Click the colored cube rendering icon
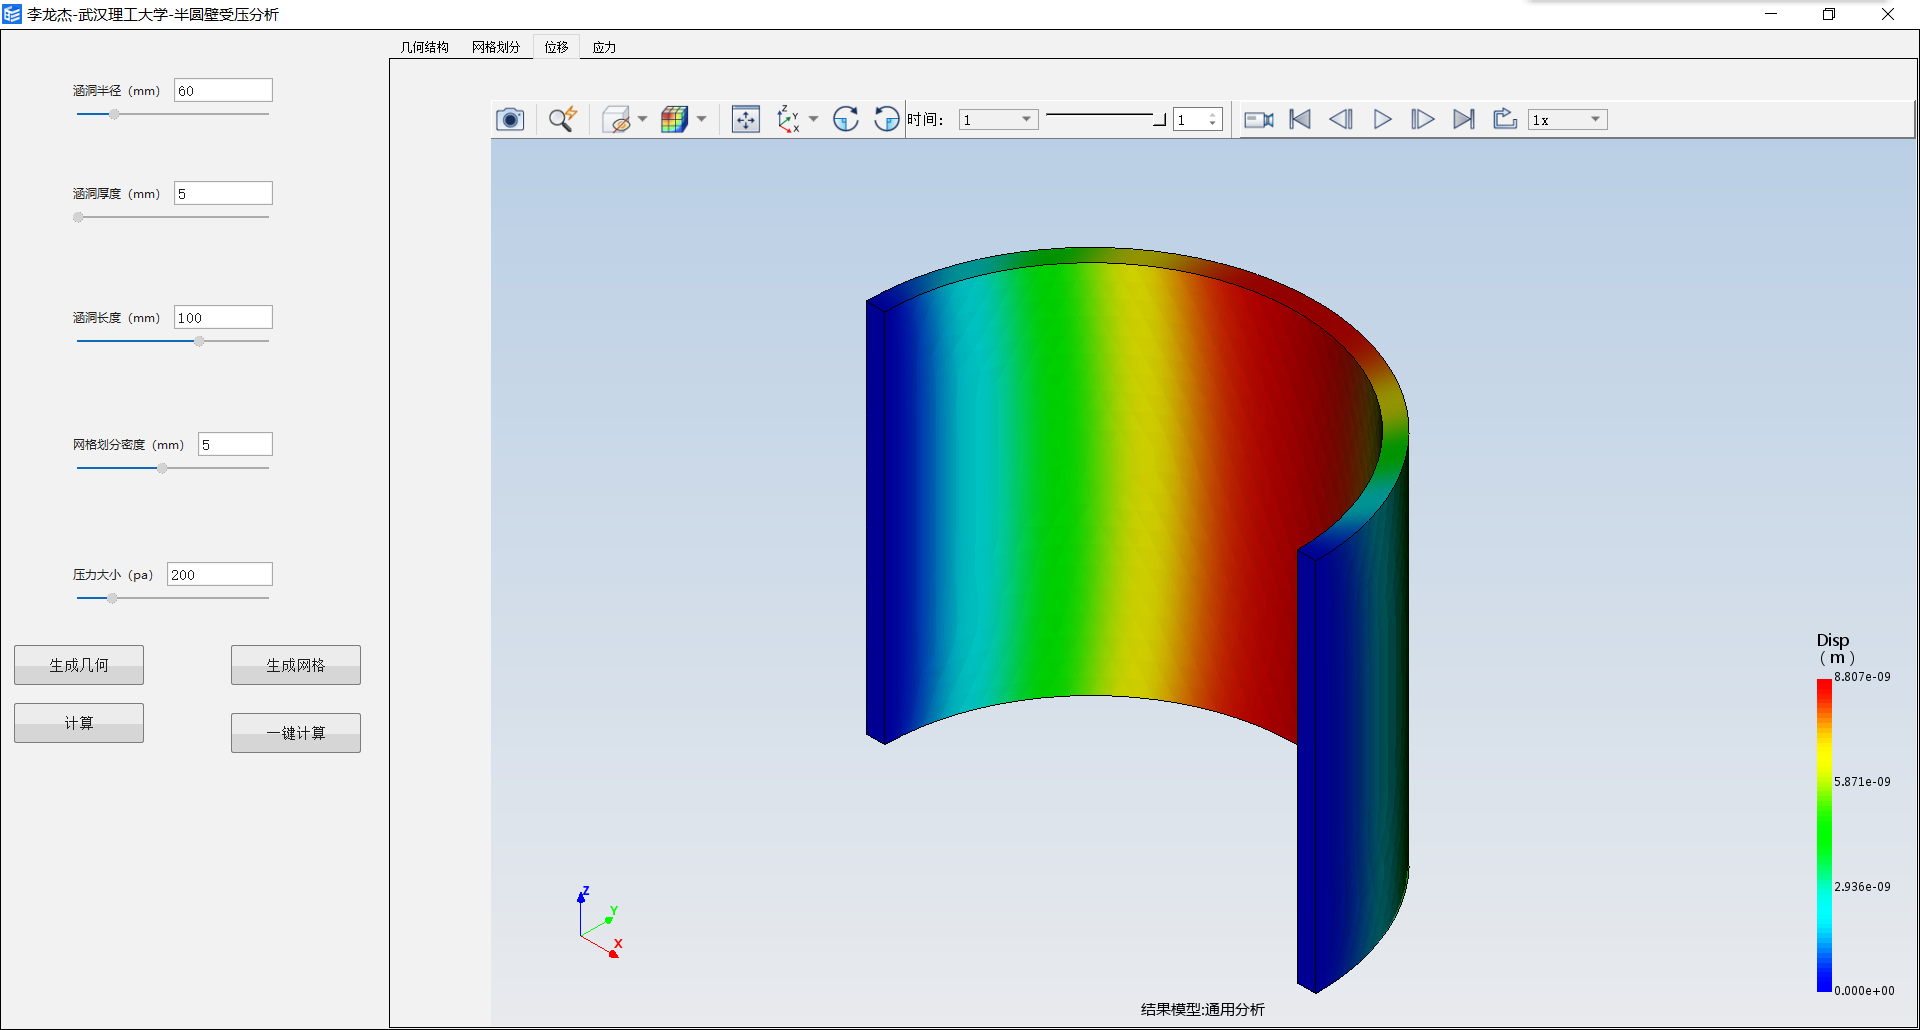The height and width of the screenshot is (1030, 1920). [675, 120]
